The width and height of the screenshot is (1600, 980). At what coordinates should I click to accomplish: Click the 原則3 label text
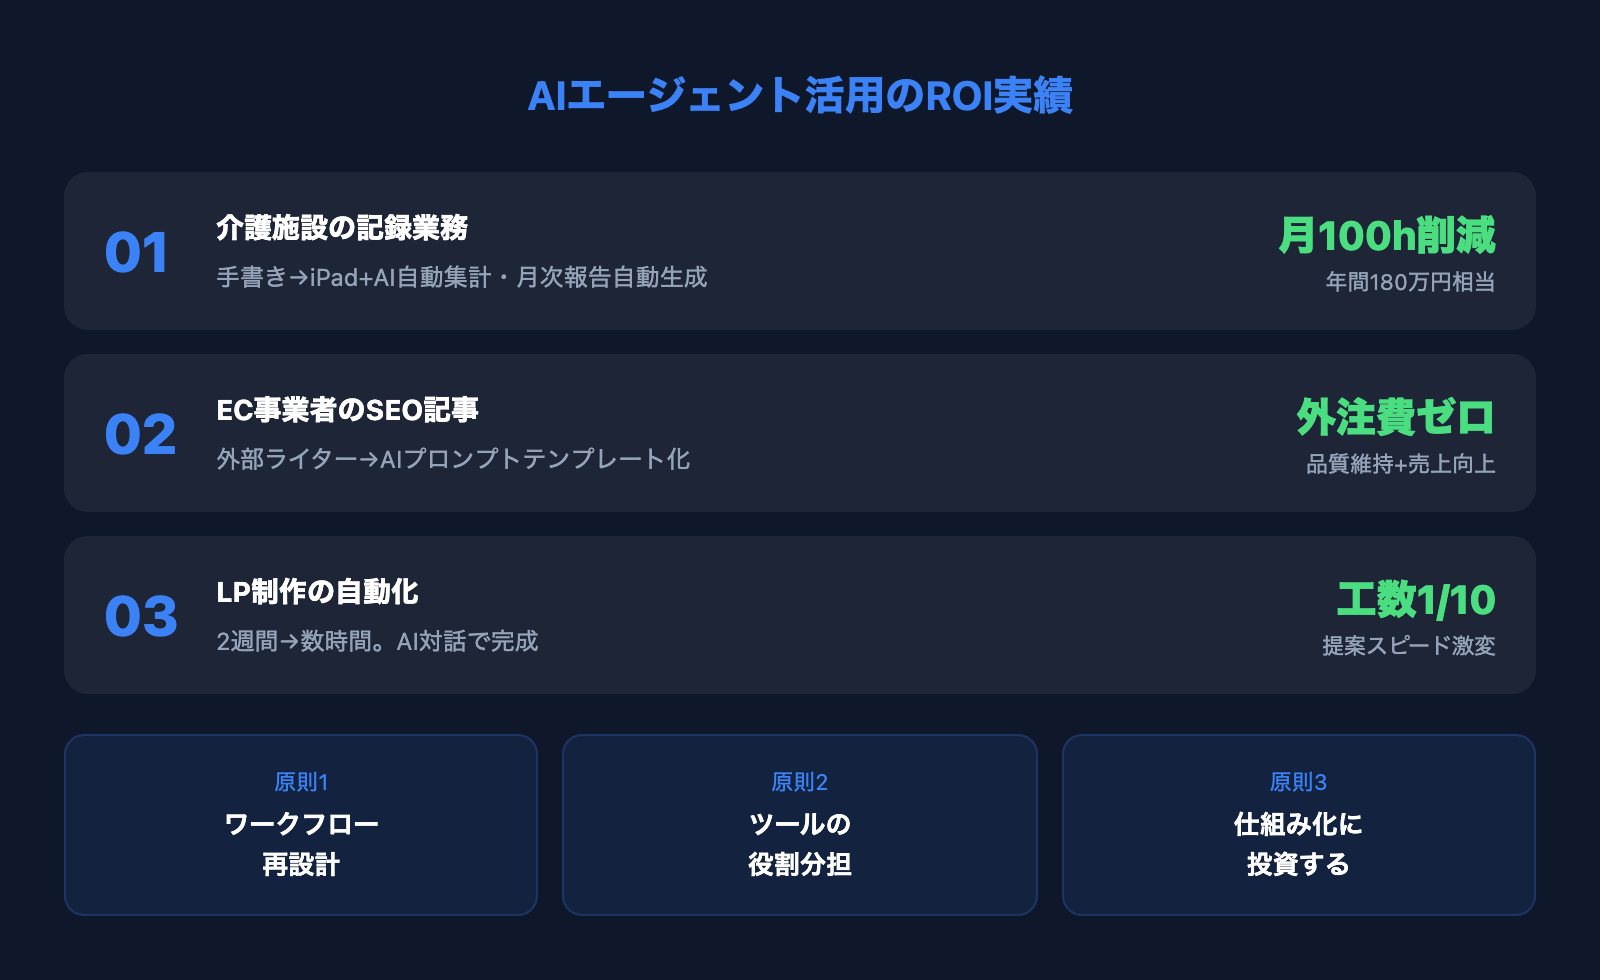[x=1298, y=782]
